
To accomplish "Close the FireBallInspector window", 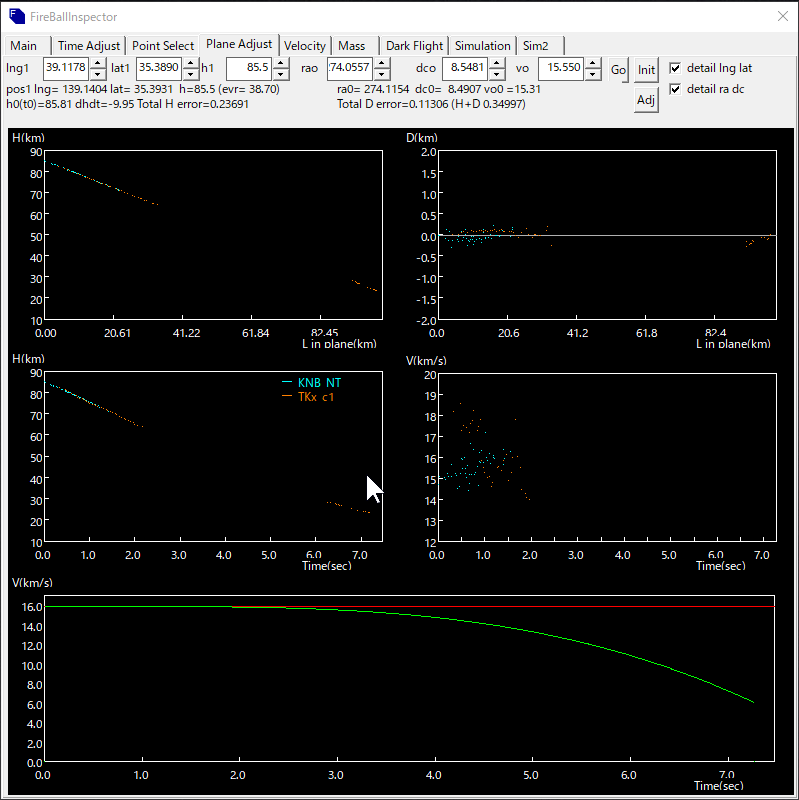I will pos(783,16).
